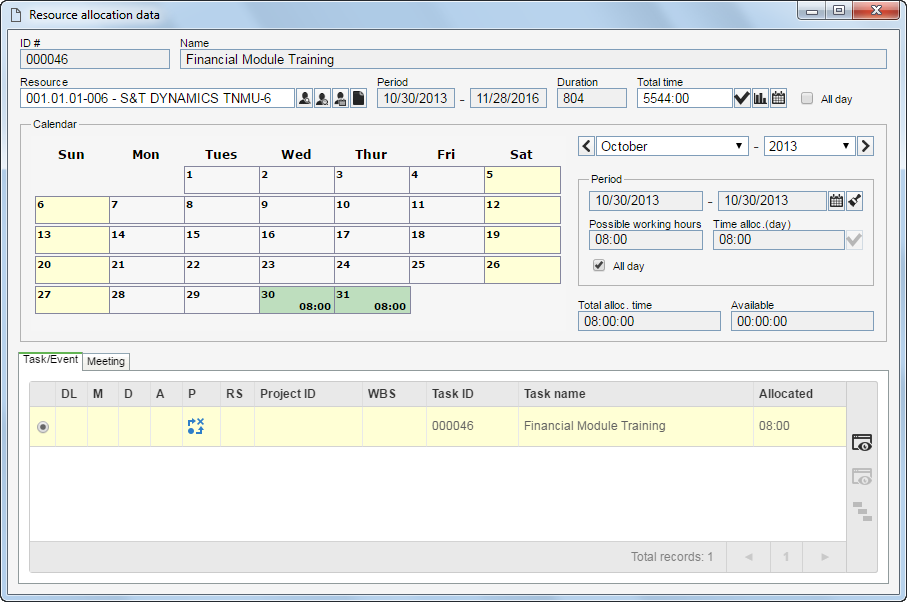Viewport: 907px width, 602px height.
Task: Click the Time alloc.(day) field
Action: [x=778, y=239]
